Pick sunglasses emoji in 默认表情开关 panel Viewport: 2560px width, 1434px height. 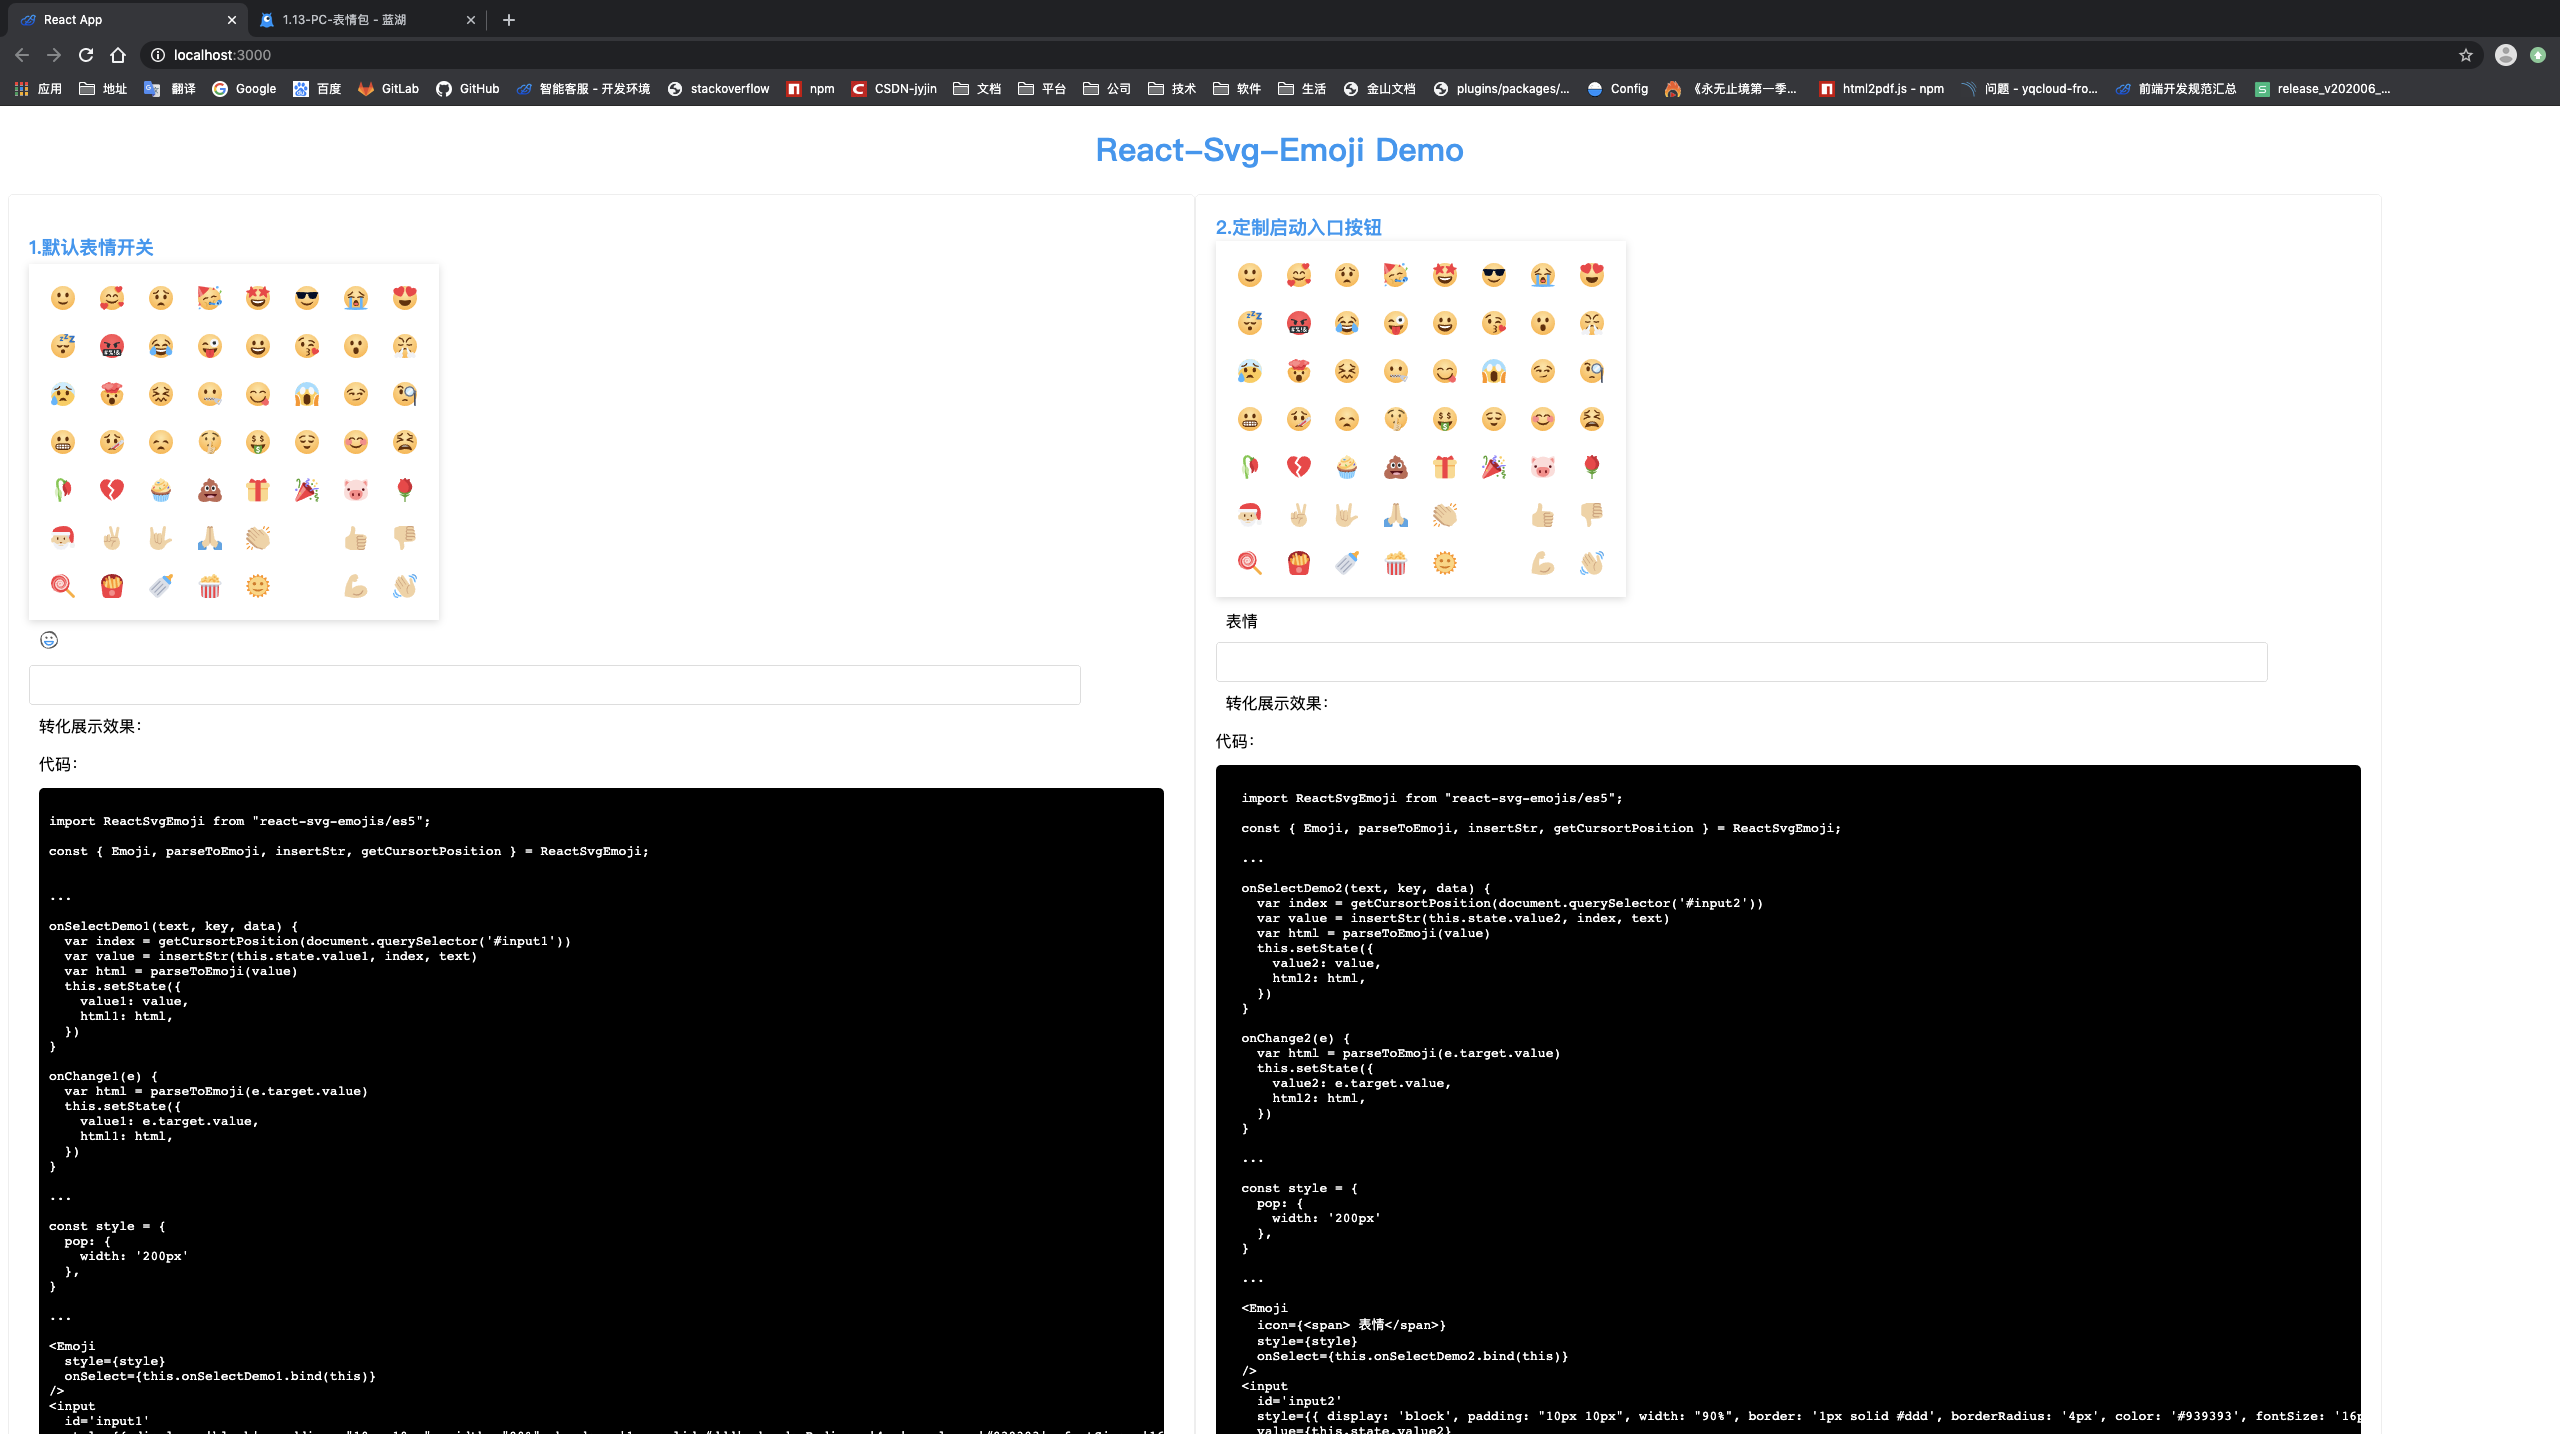(307, 298)
